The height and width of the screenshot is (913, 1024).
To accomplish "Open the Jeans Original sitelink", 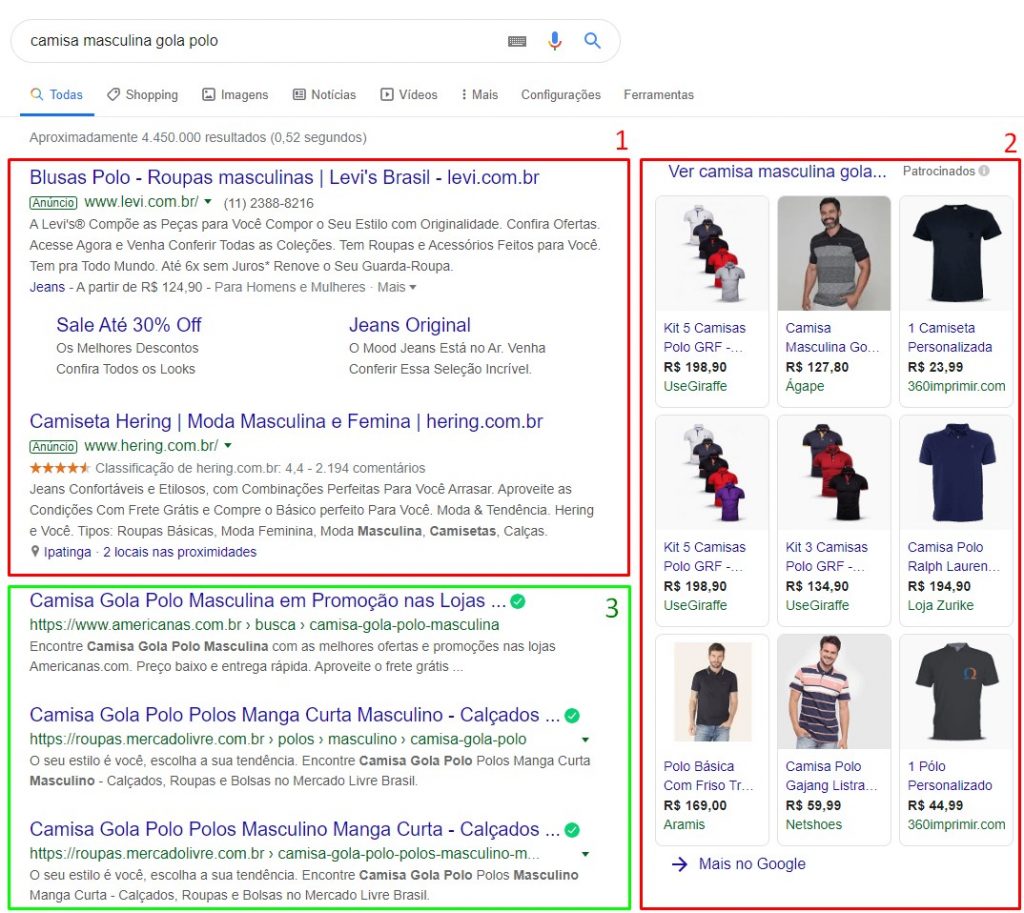I will tap(409, 325).
